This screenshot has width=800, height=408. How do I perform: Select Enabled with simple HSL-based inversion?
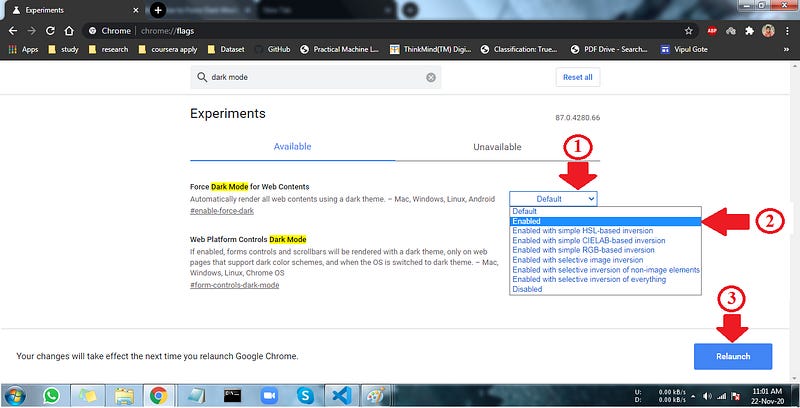click(x=605, y=231)
